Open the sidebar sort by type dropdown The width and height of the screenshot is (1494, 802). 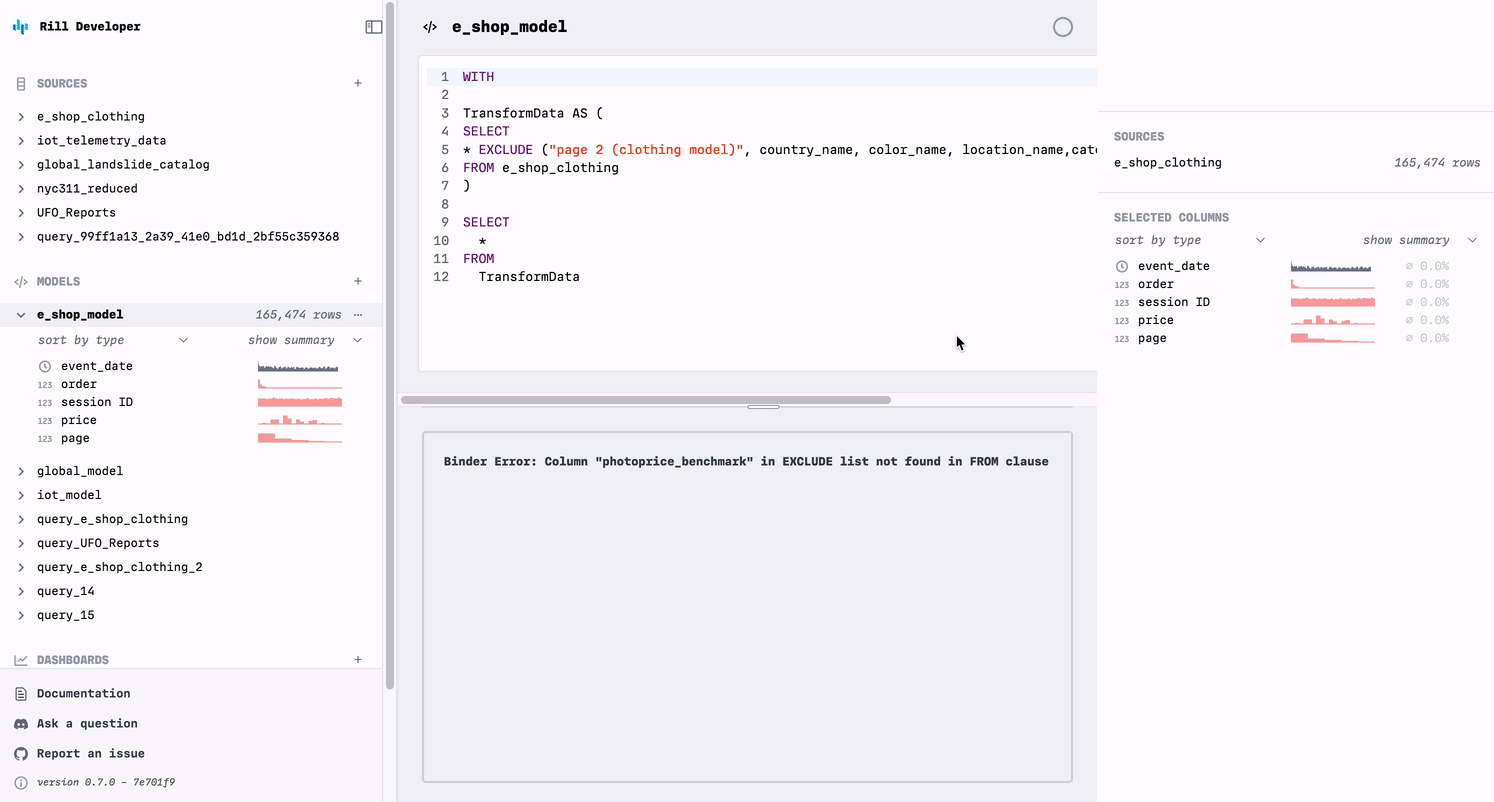click(x=113, y=340)
